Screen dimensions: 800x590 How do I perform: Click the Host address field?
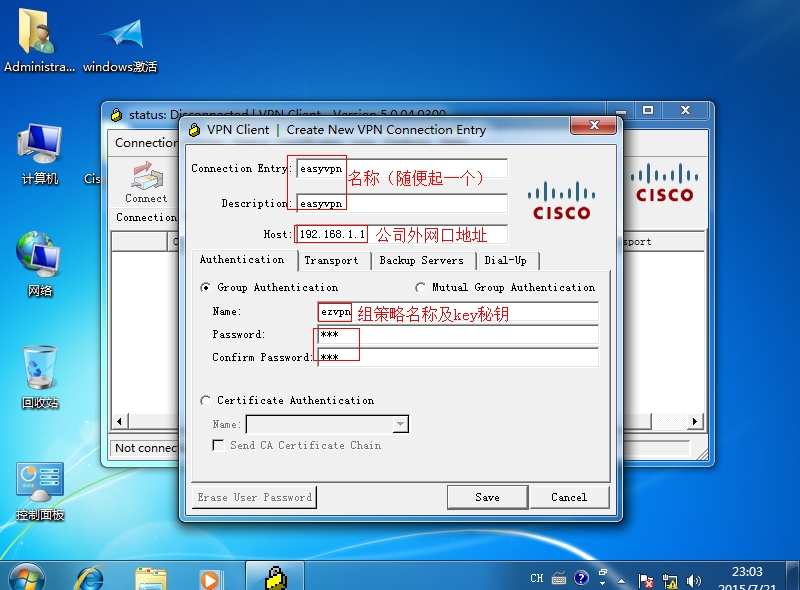[402, 234]
